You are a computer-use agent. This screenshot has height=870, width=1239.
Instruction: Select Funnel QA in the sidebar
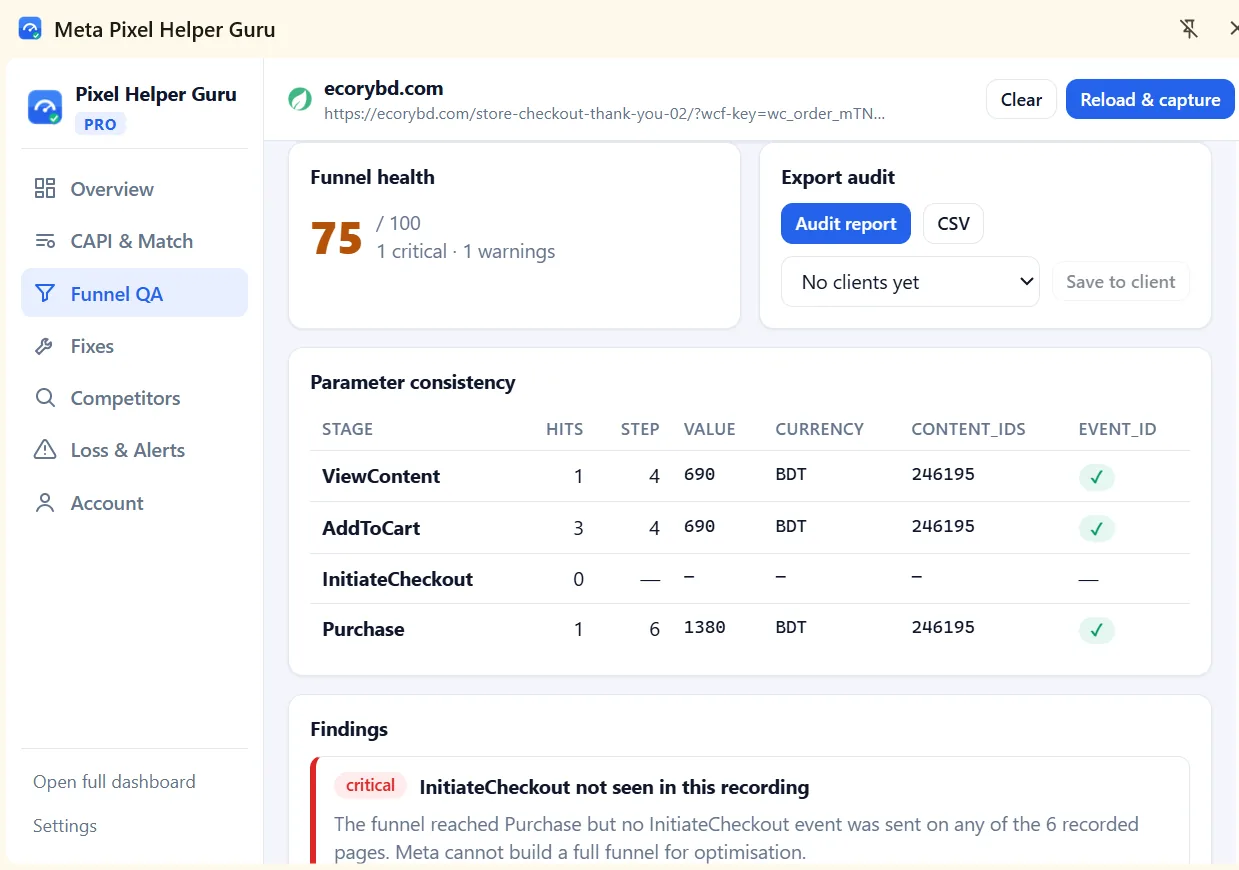(134, 293)
